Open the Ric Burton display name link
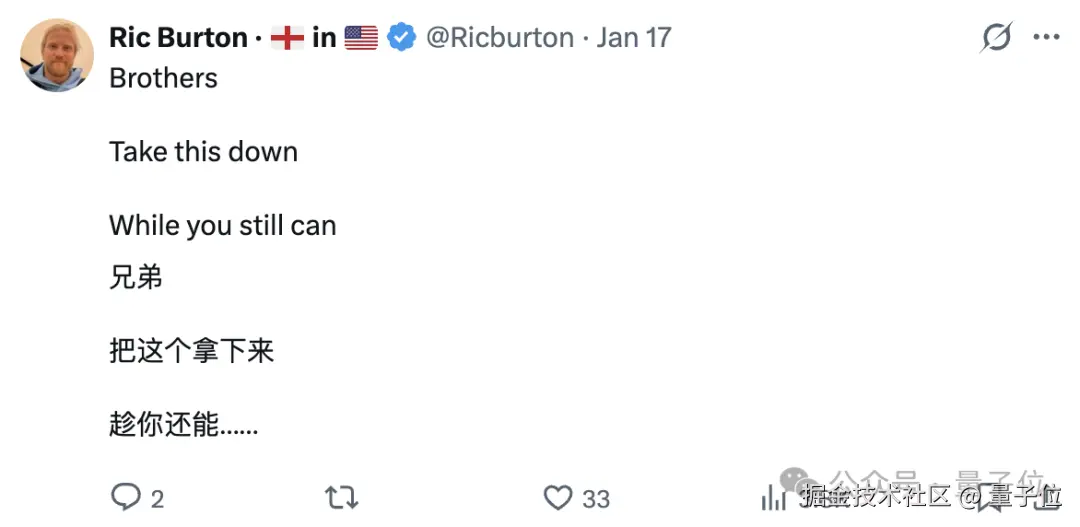1080x527 pixels. point(178,38)
